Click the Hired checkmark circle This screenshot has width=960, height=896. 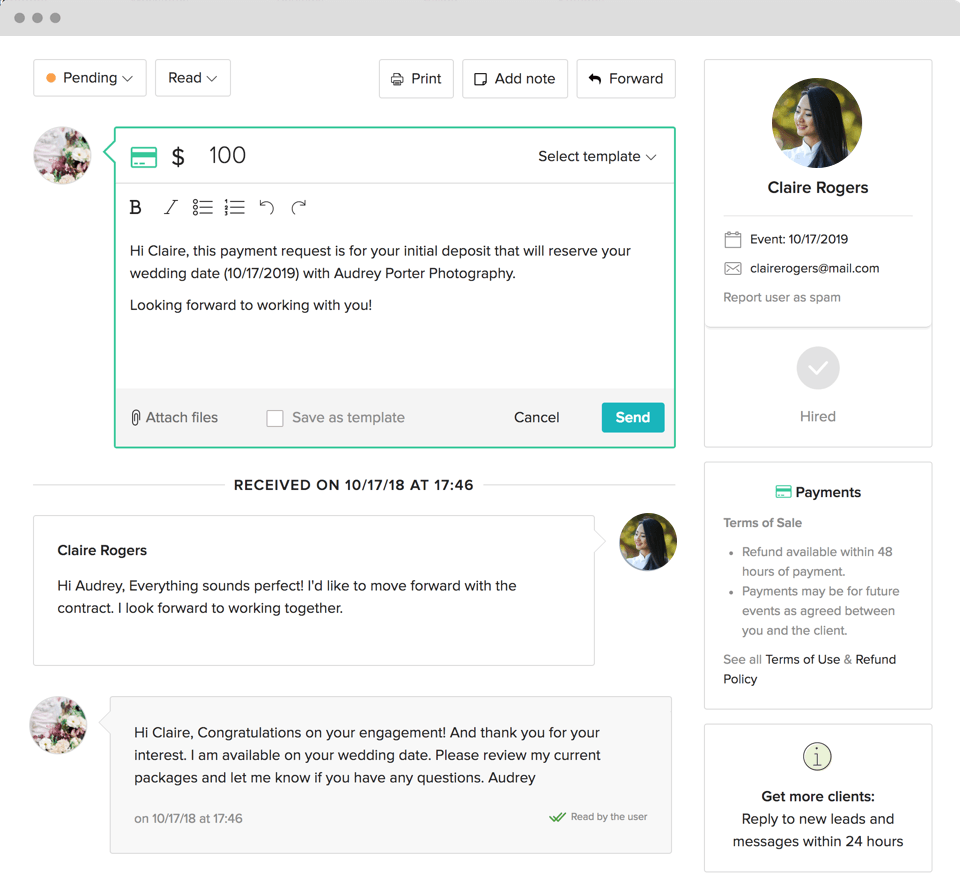click(817, 368)
